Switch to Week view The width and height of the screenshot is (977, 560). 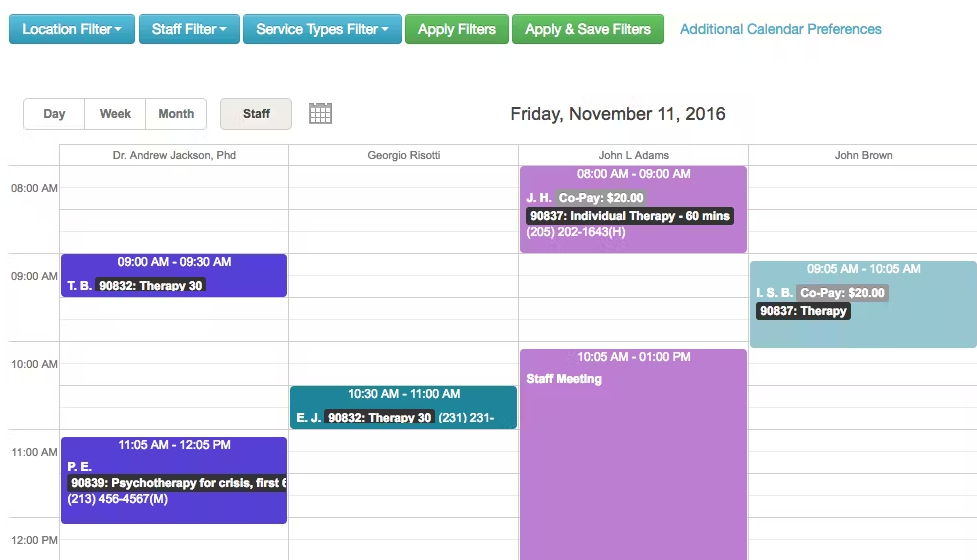click(115, 114)
